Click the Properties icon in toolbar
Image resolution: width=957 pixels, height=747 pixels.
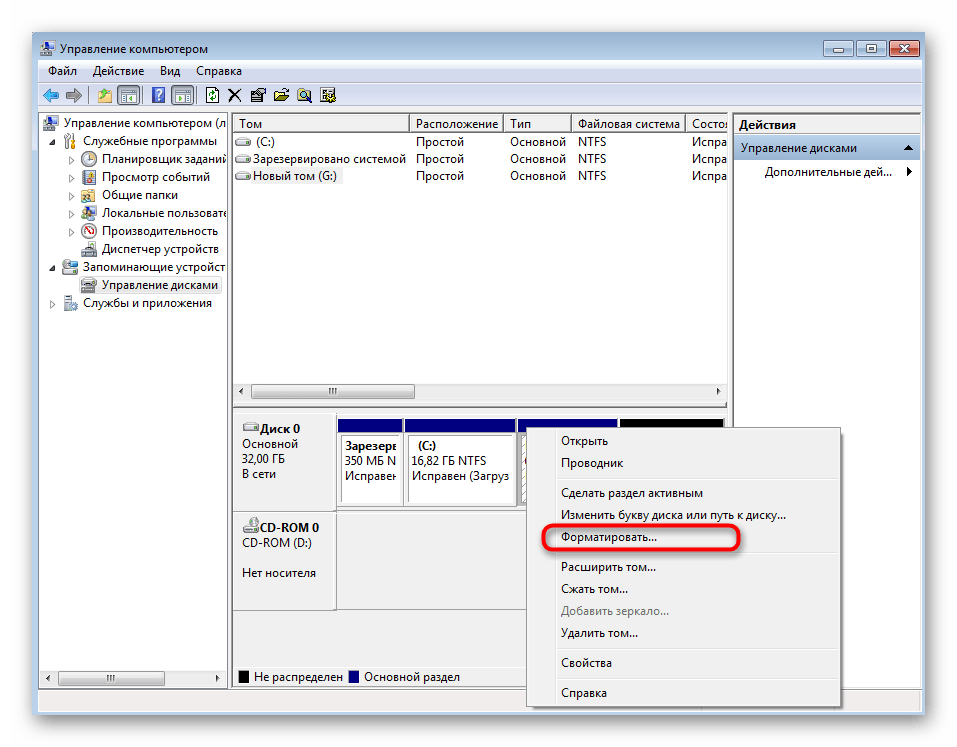[x=258, y=95]
